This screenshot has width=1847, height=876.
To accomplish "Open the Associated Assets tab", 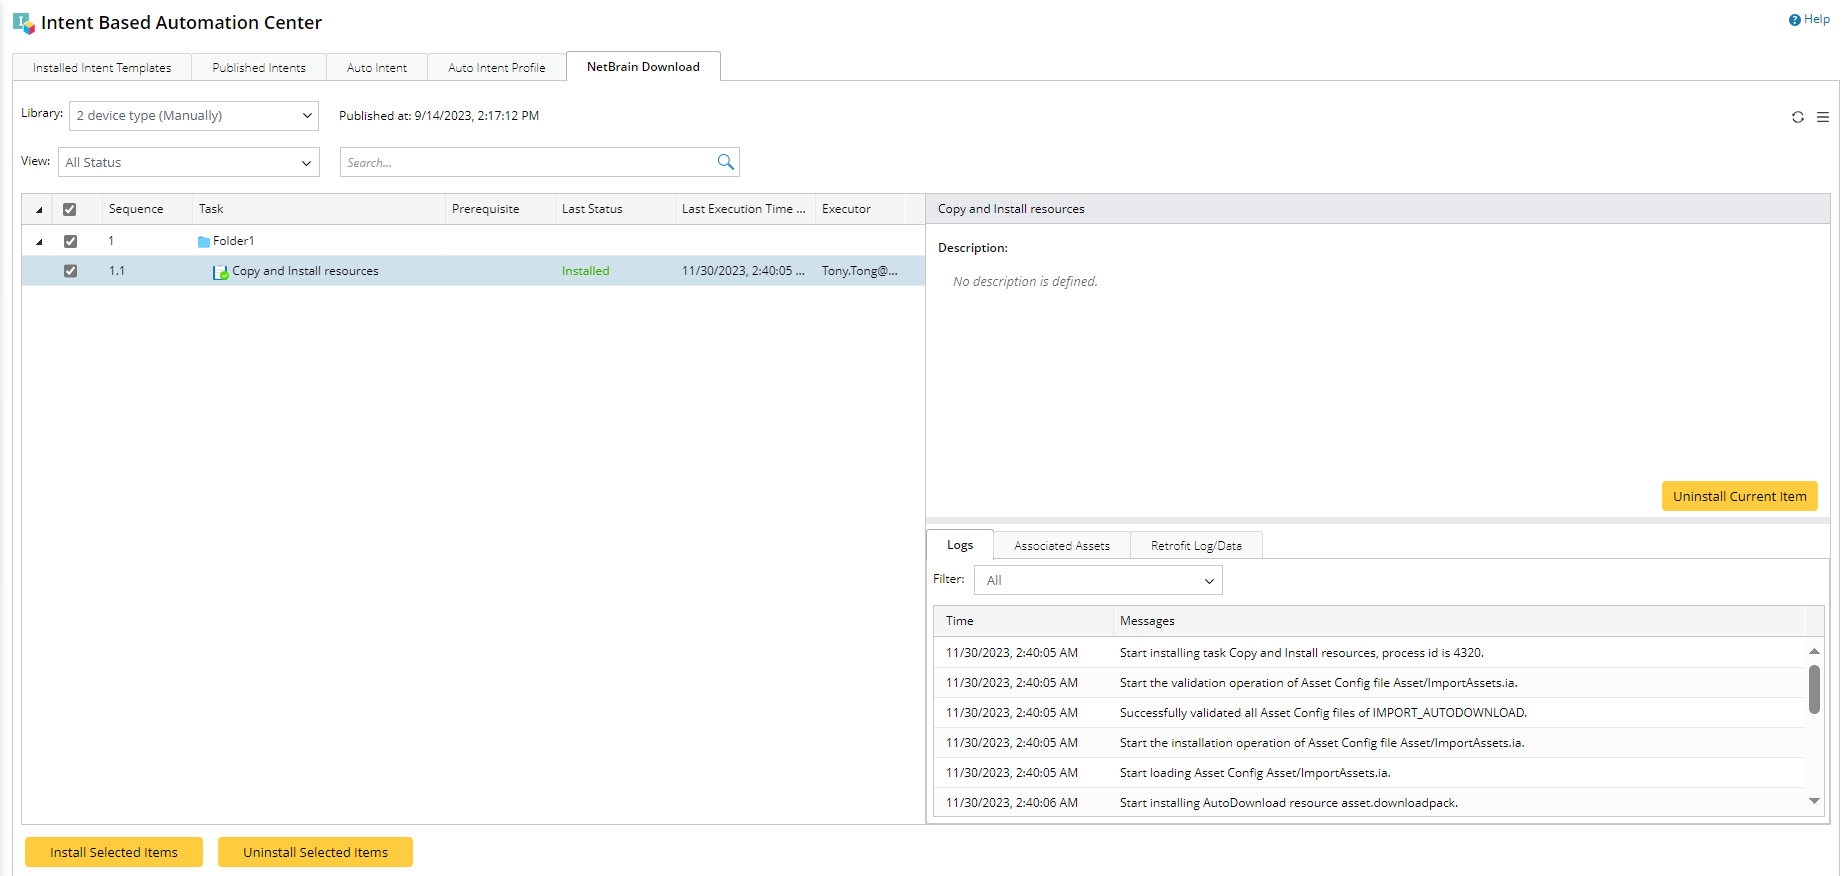I will click(x=1061, y=546).
